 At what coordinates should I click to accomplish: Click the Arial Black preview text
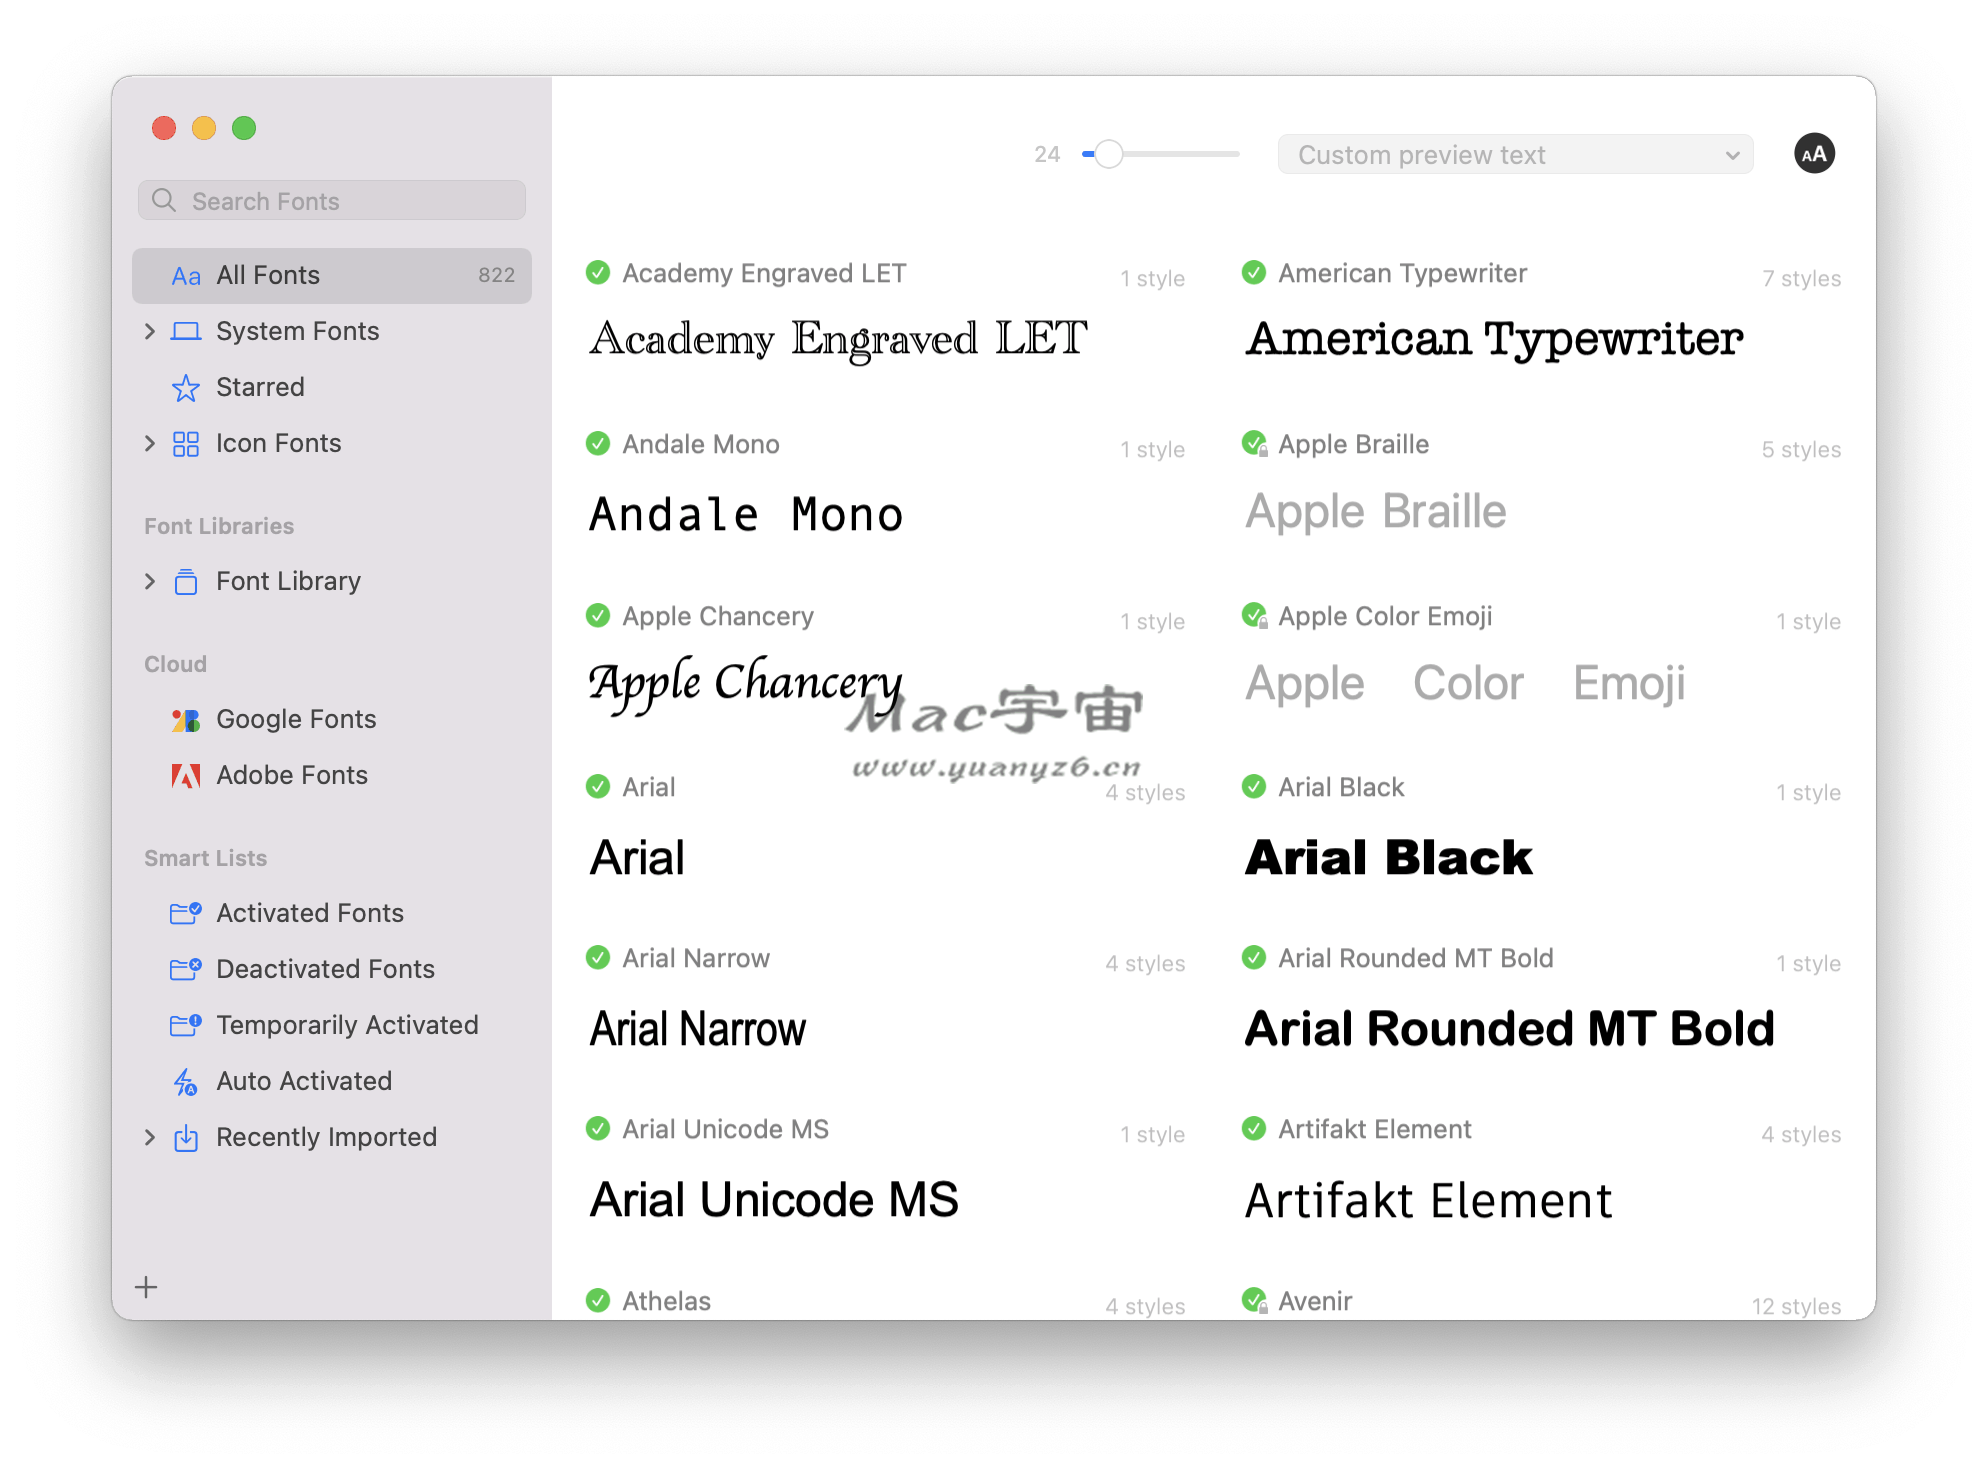point(1389,858)
